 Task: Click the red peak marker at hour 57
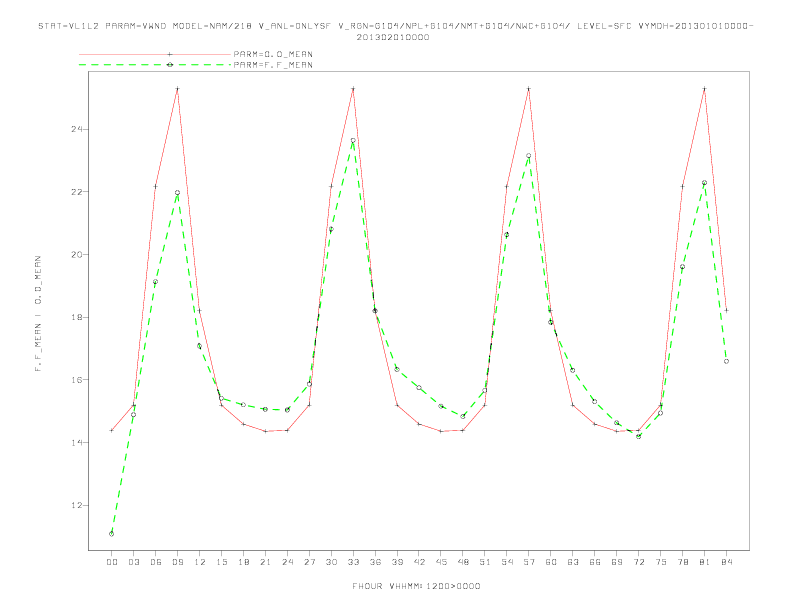(x=529, y=89)
